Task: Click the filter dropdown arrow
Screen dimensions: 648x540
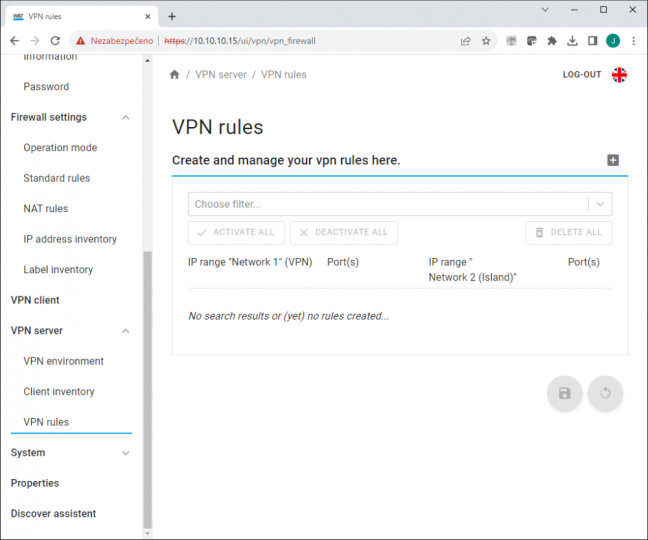Action: coord(600,204)
